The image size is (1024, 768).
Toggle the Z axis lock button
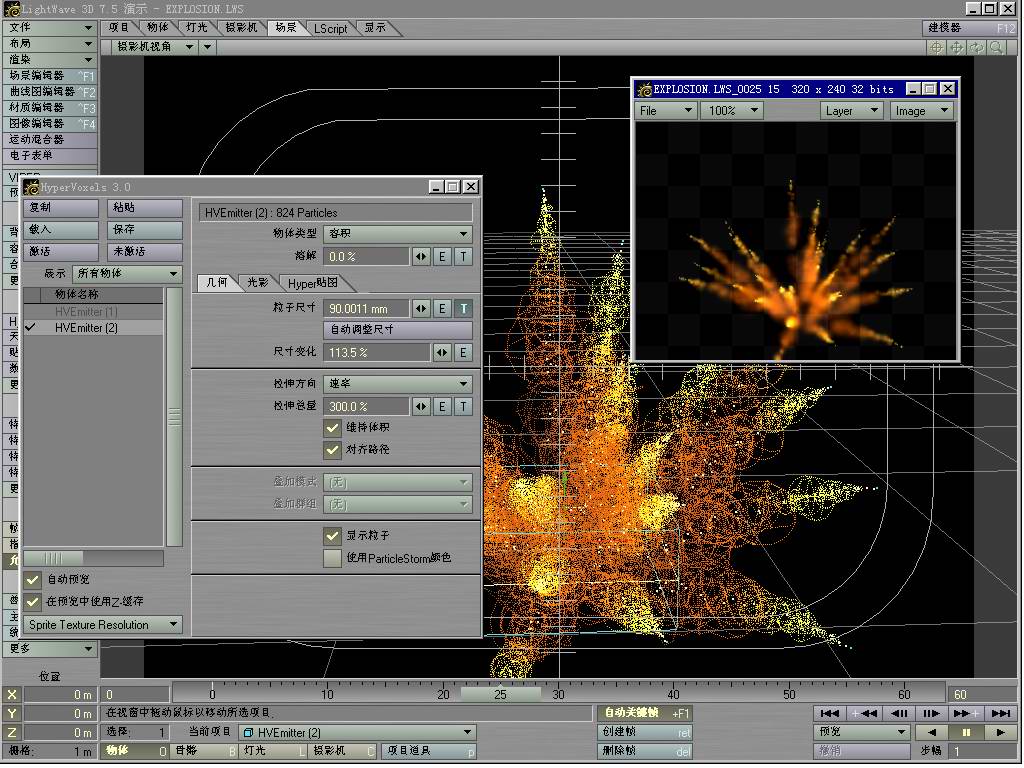(x=12, y=733)
